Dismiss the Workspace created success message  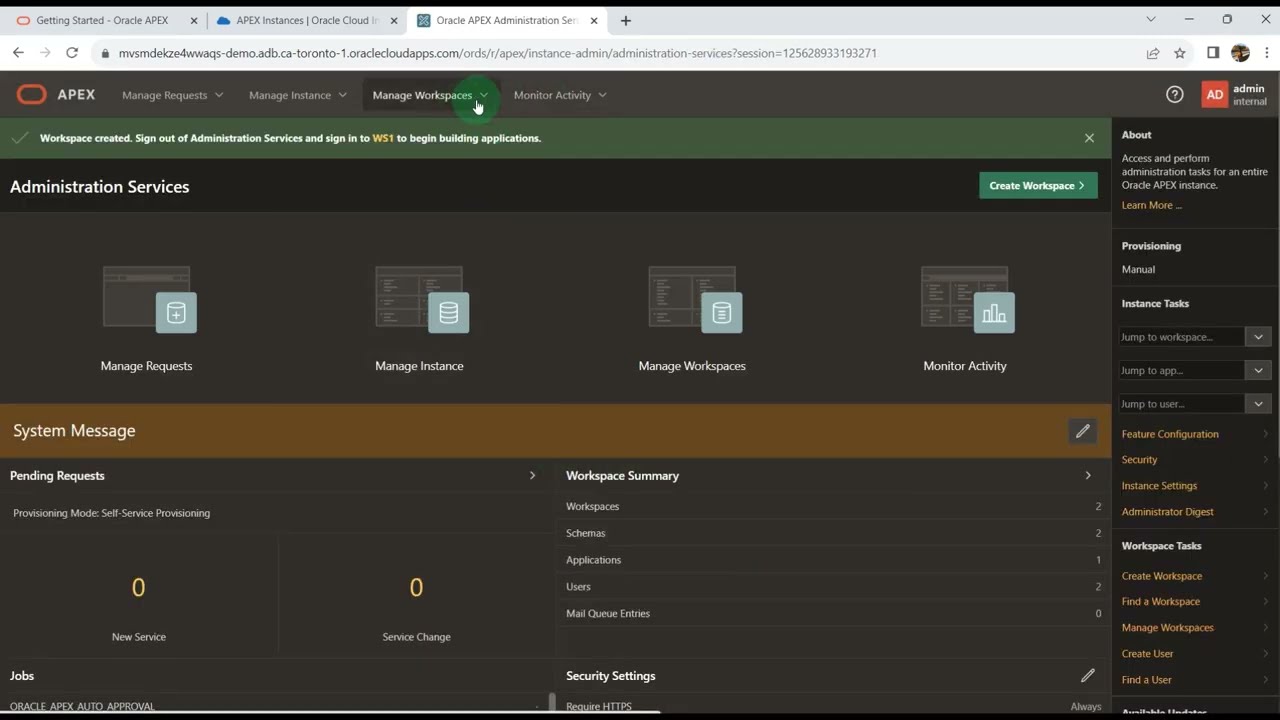click(1089, 138)
